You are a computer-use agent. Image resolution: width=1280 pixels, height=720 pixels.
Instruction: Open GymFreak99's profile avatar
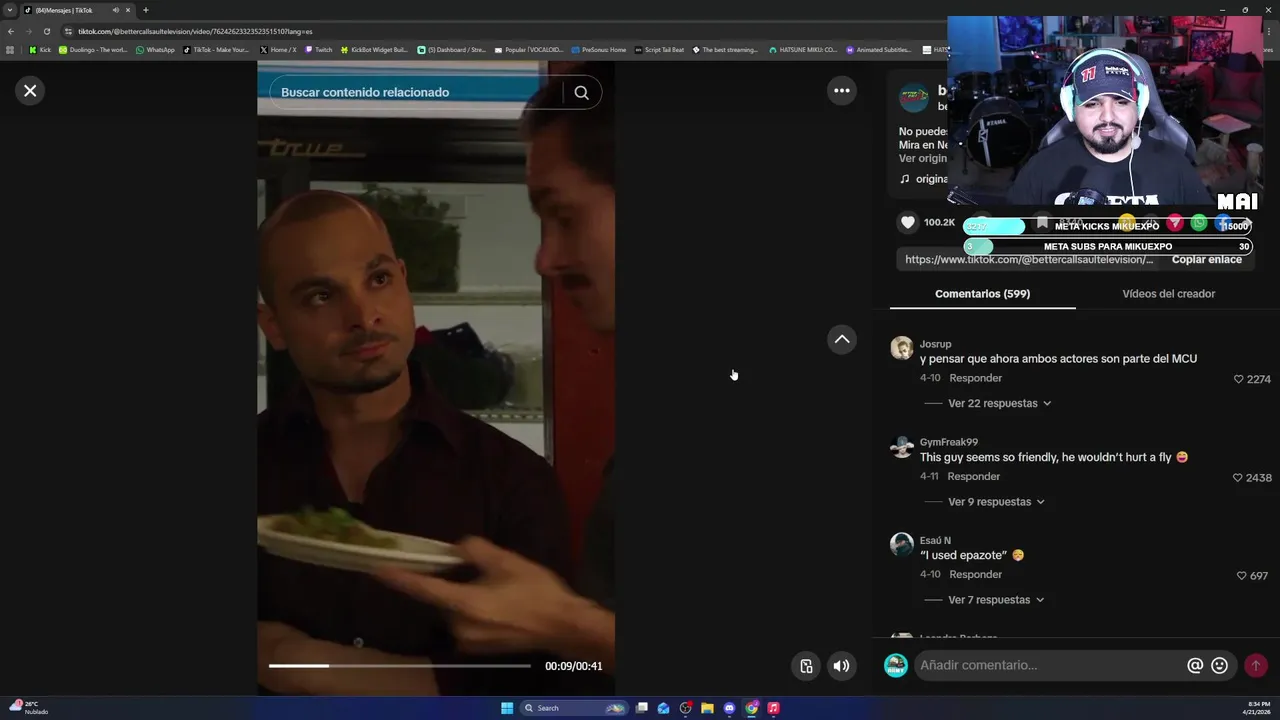(902, 447)
